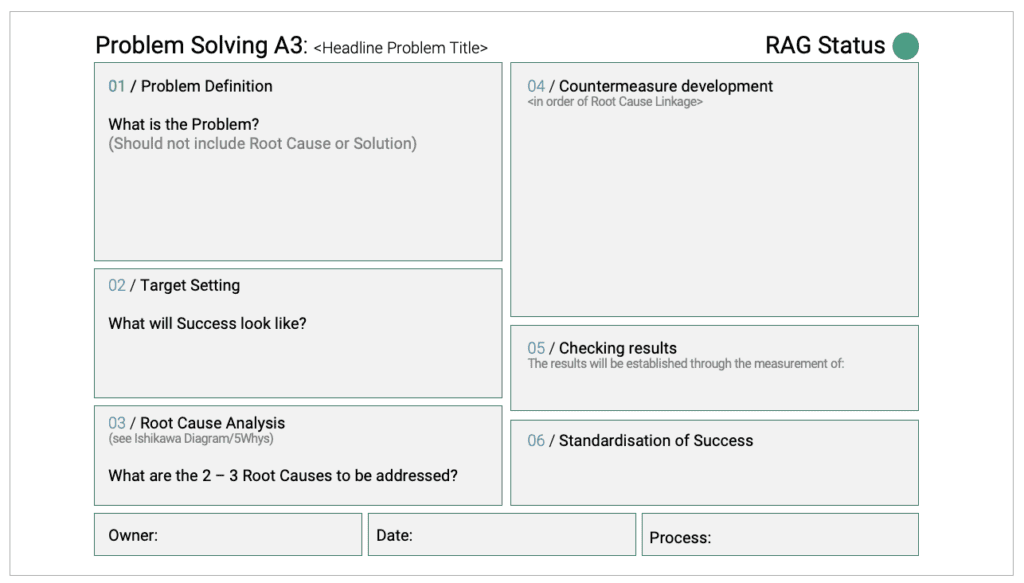Select the Headline Problem Title placeholder

pyautogui.click(x=400, y=48)
